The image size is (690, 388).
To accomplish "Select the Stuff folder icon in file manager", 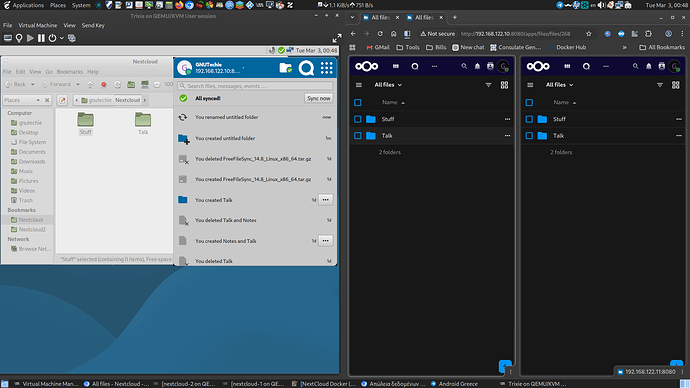I will [x=85, y=121].
